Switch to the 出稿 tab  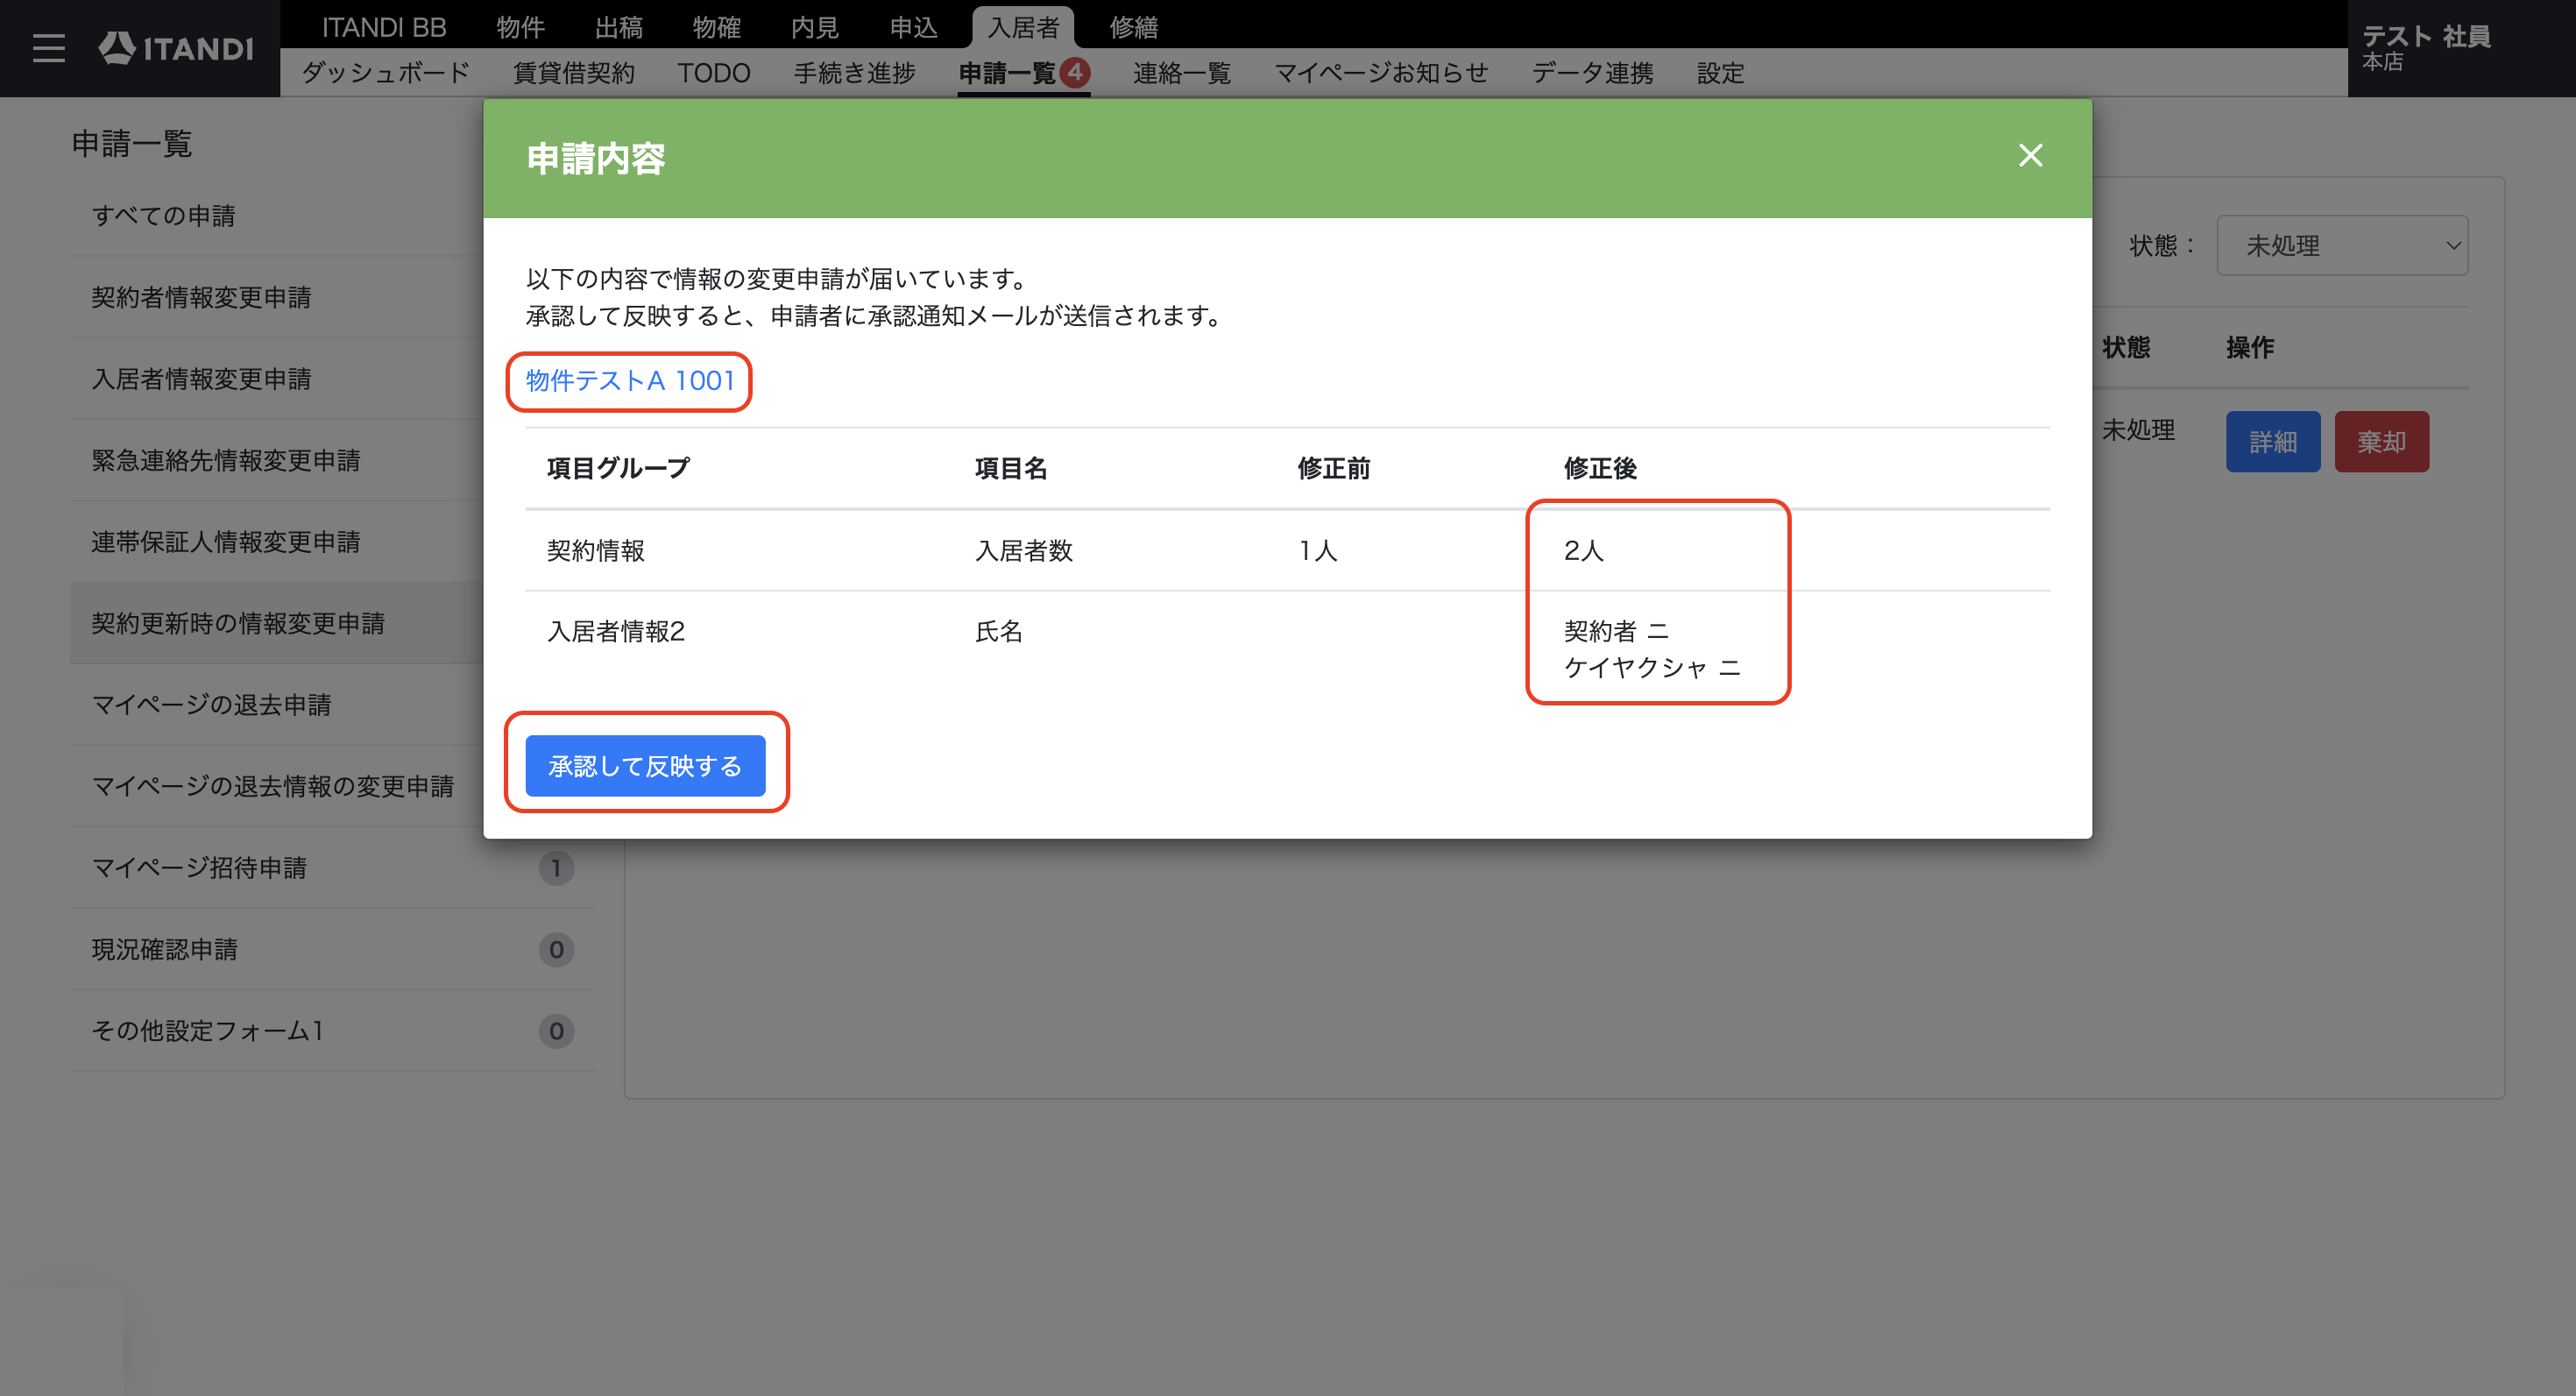coord(618,27)
